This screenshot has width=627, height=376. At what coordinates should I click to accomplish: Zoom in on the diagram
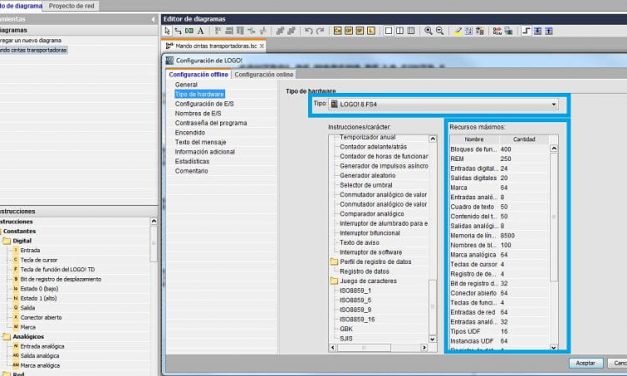pyautogui.click(x=428, y=31)
